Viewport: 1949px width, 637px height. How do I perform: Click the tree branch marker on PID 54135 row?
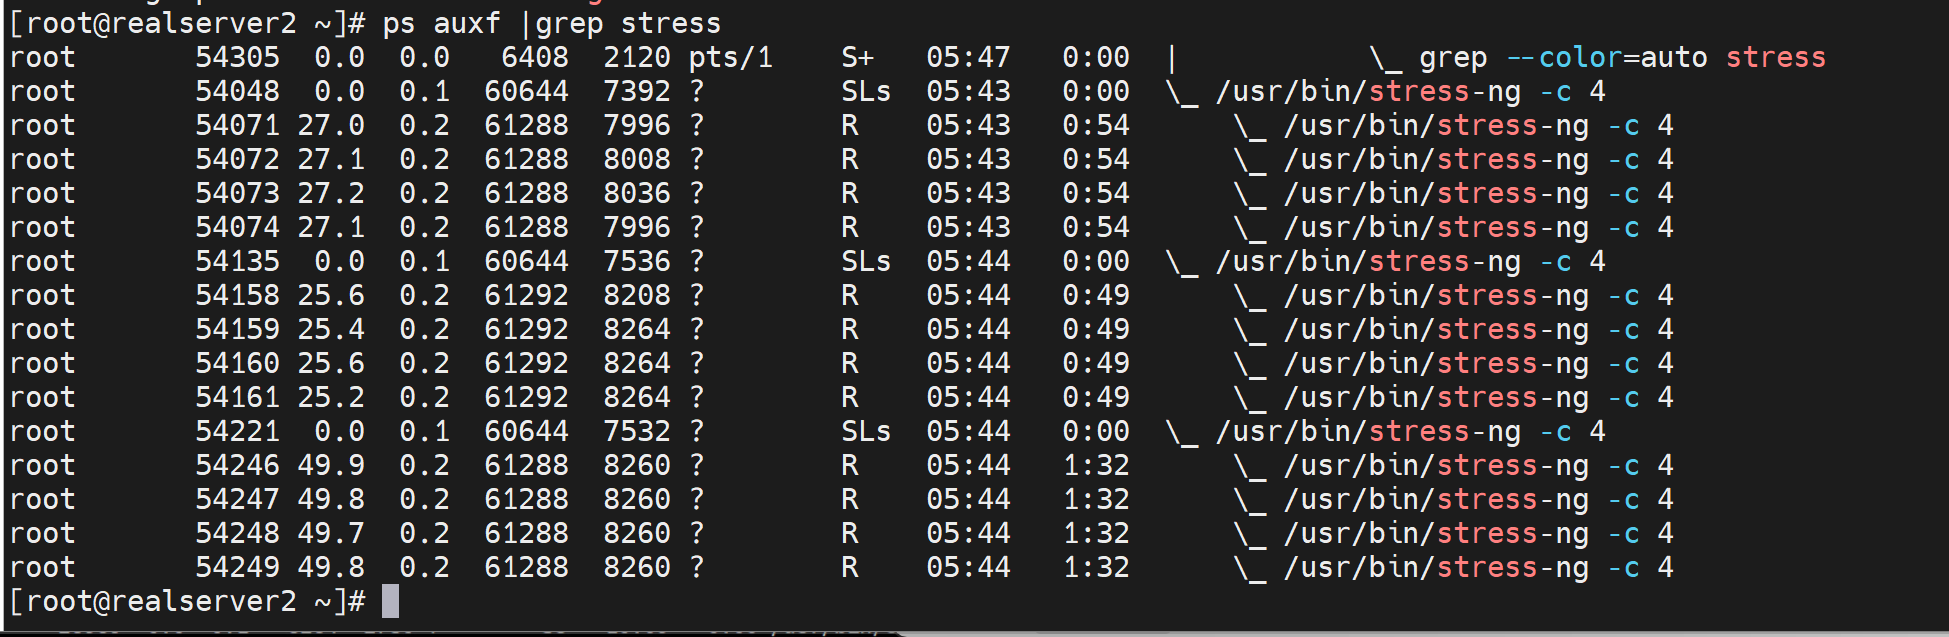pyautogui.click(x=1182, y=263)
